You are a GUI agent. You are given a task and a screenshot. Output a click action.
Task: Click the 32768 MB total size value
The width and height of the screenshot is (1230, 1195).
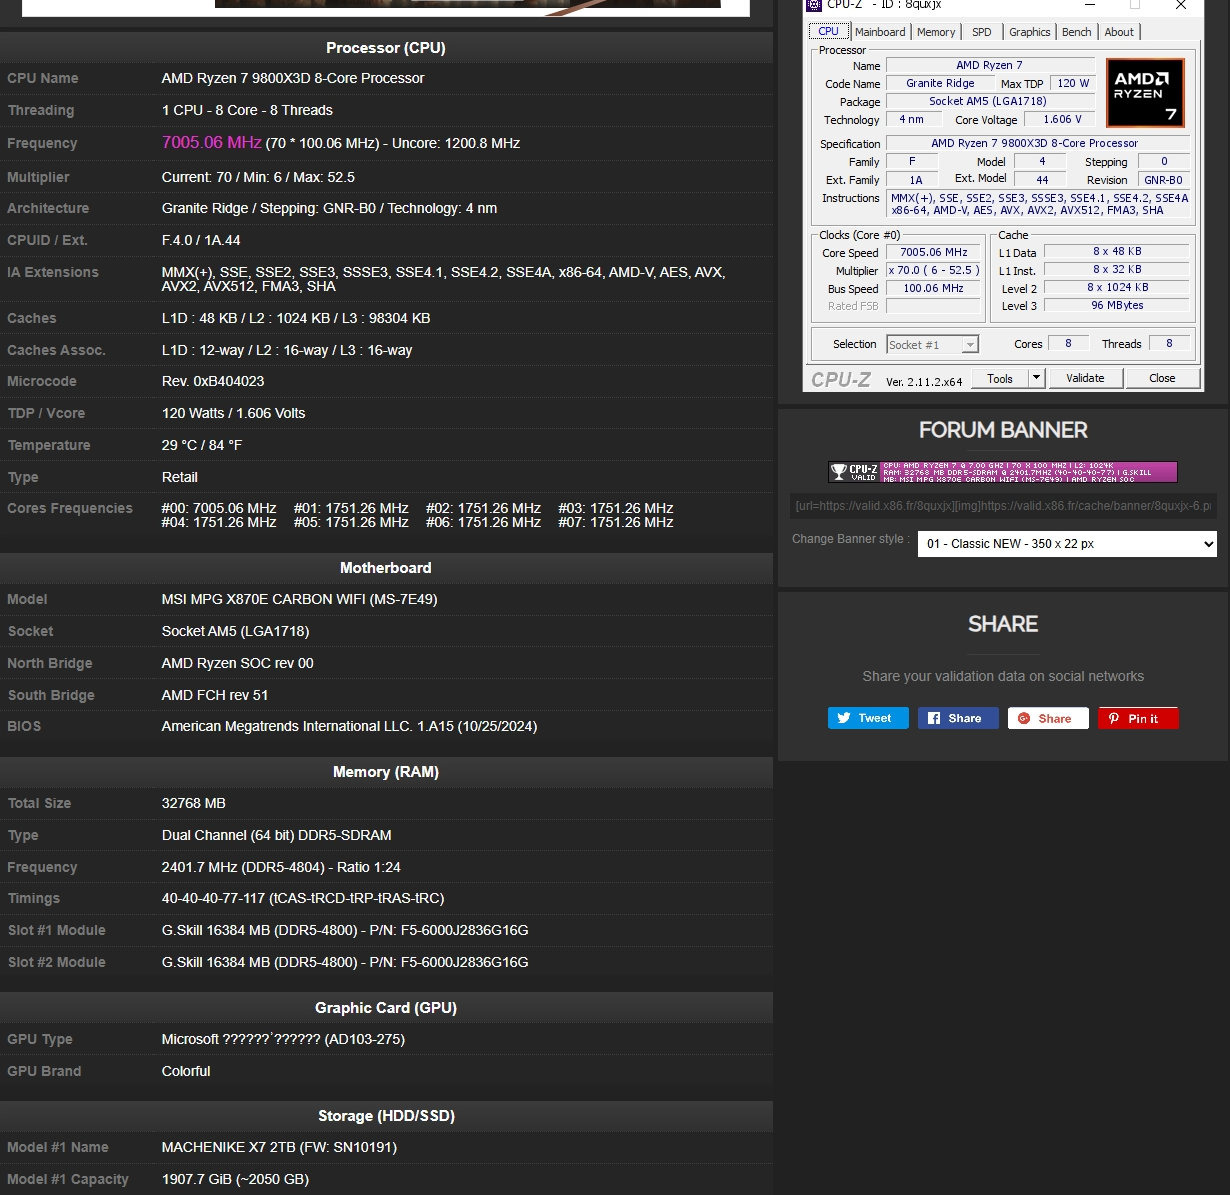point(194,803)
